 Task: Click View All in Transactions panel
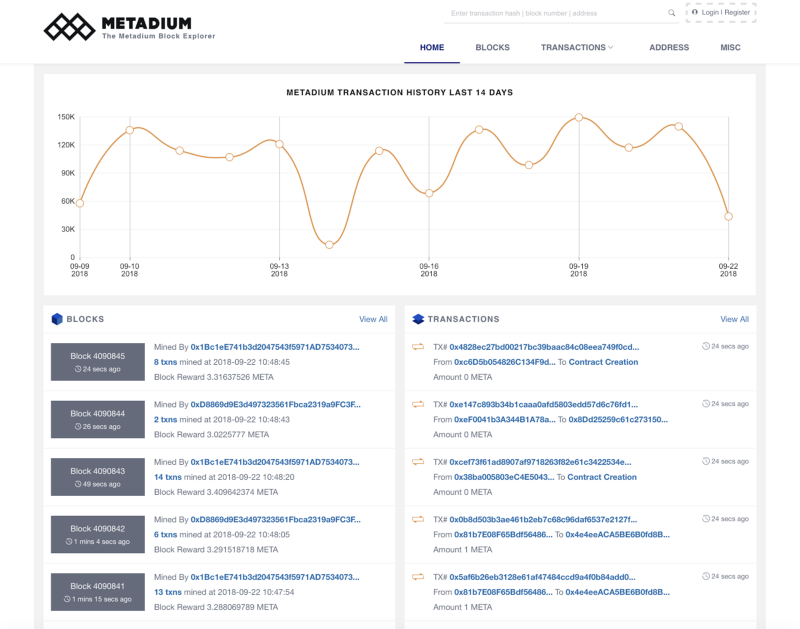pyautogui.click(x=734, y=319)
